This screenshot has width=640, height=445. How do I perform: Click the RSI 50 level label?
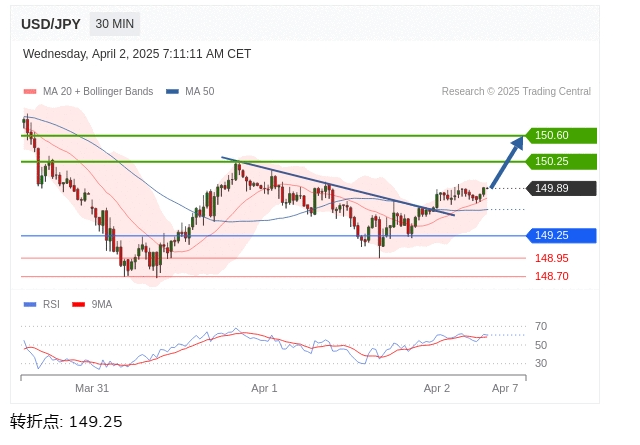541,345
